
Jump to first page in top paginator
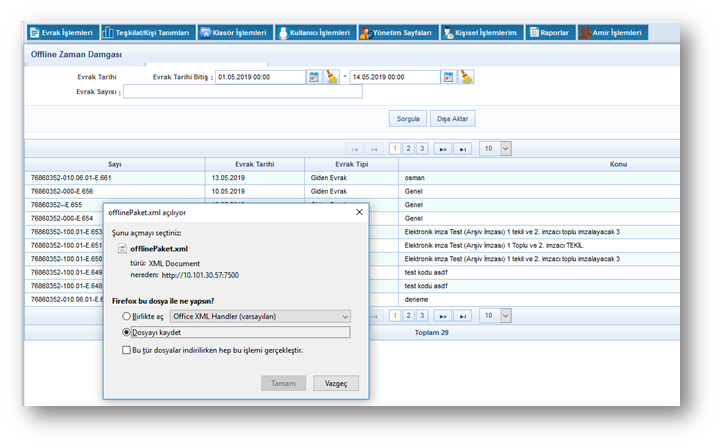coord(355,148)
